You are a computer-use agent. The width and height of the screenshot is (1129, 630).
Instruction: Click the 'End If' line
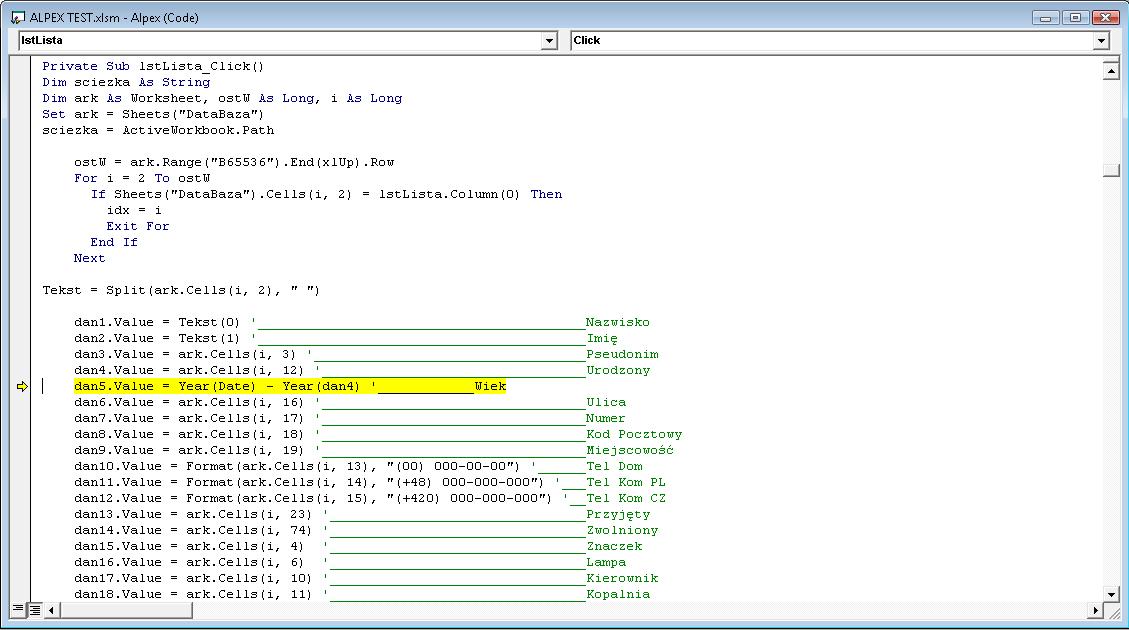(x=114, y=242)
